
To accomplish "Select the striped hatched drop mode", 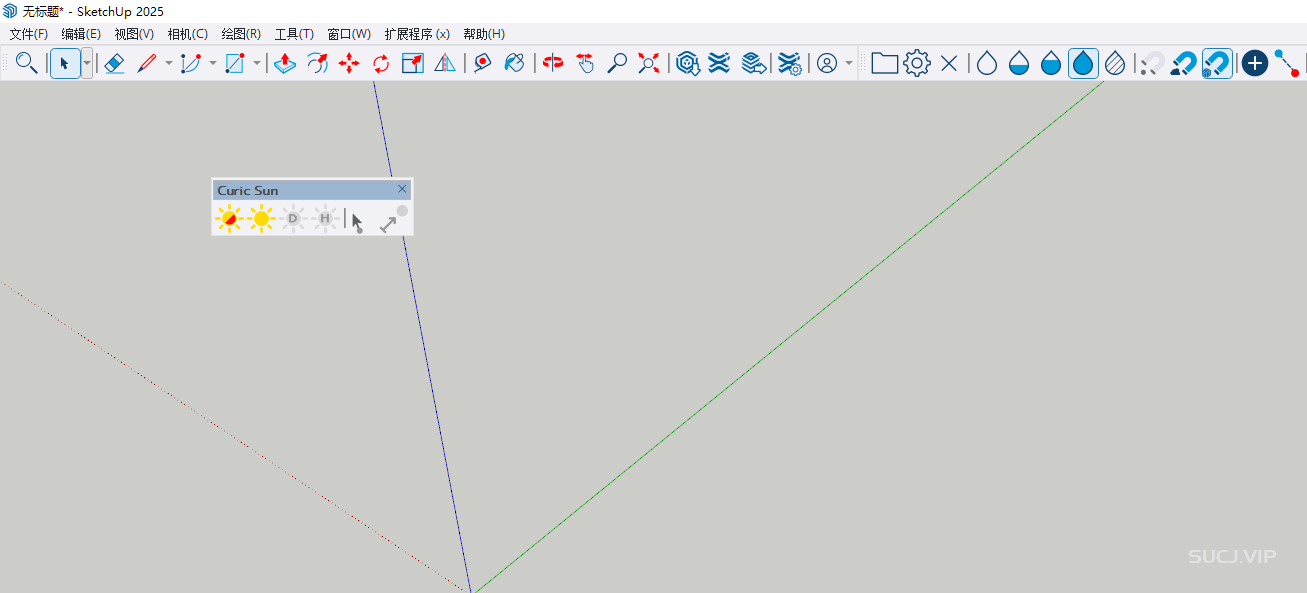I will pos(1115,63).
